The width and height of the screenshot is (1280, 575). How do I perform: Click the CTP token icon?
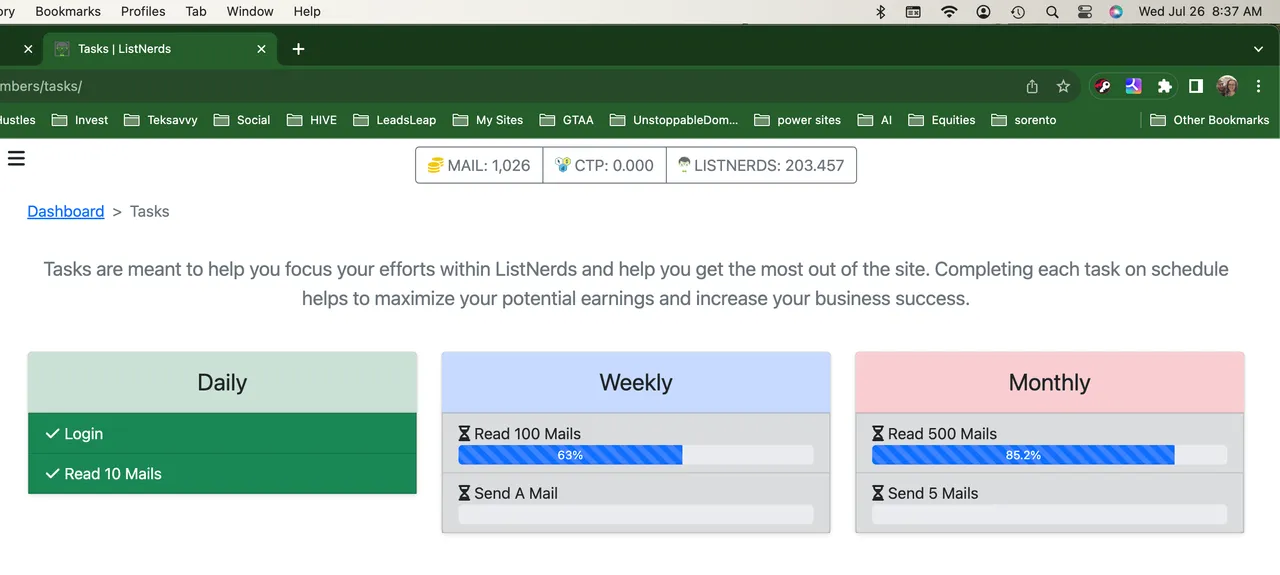563,165
